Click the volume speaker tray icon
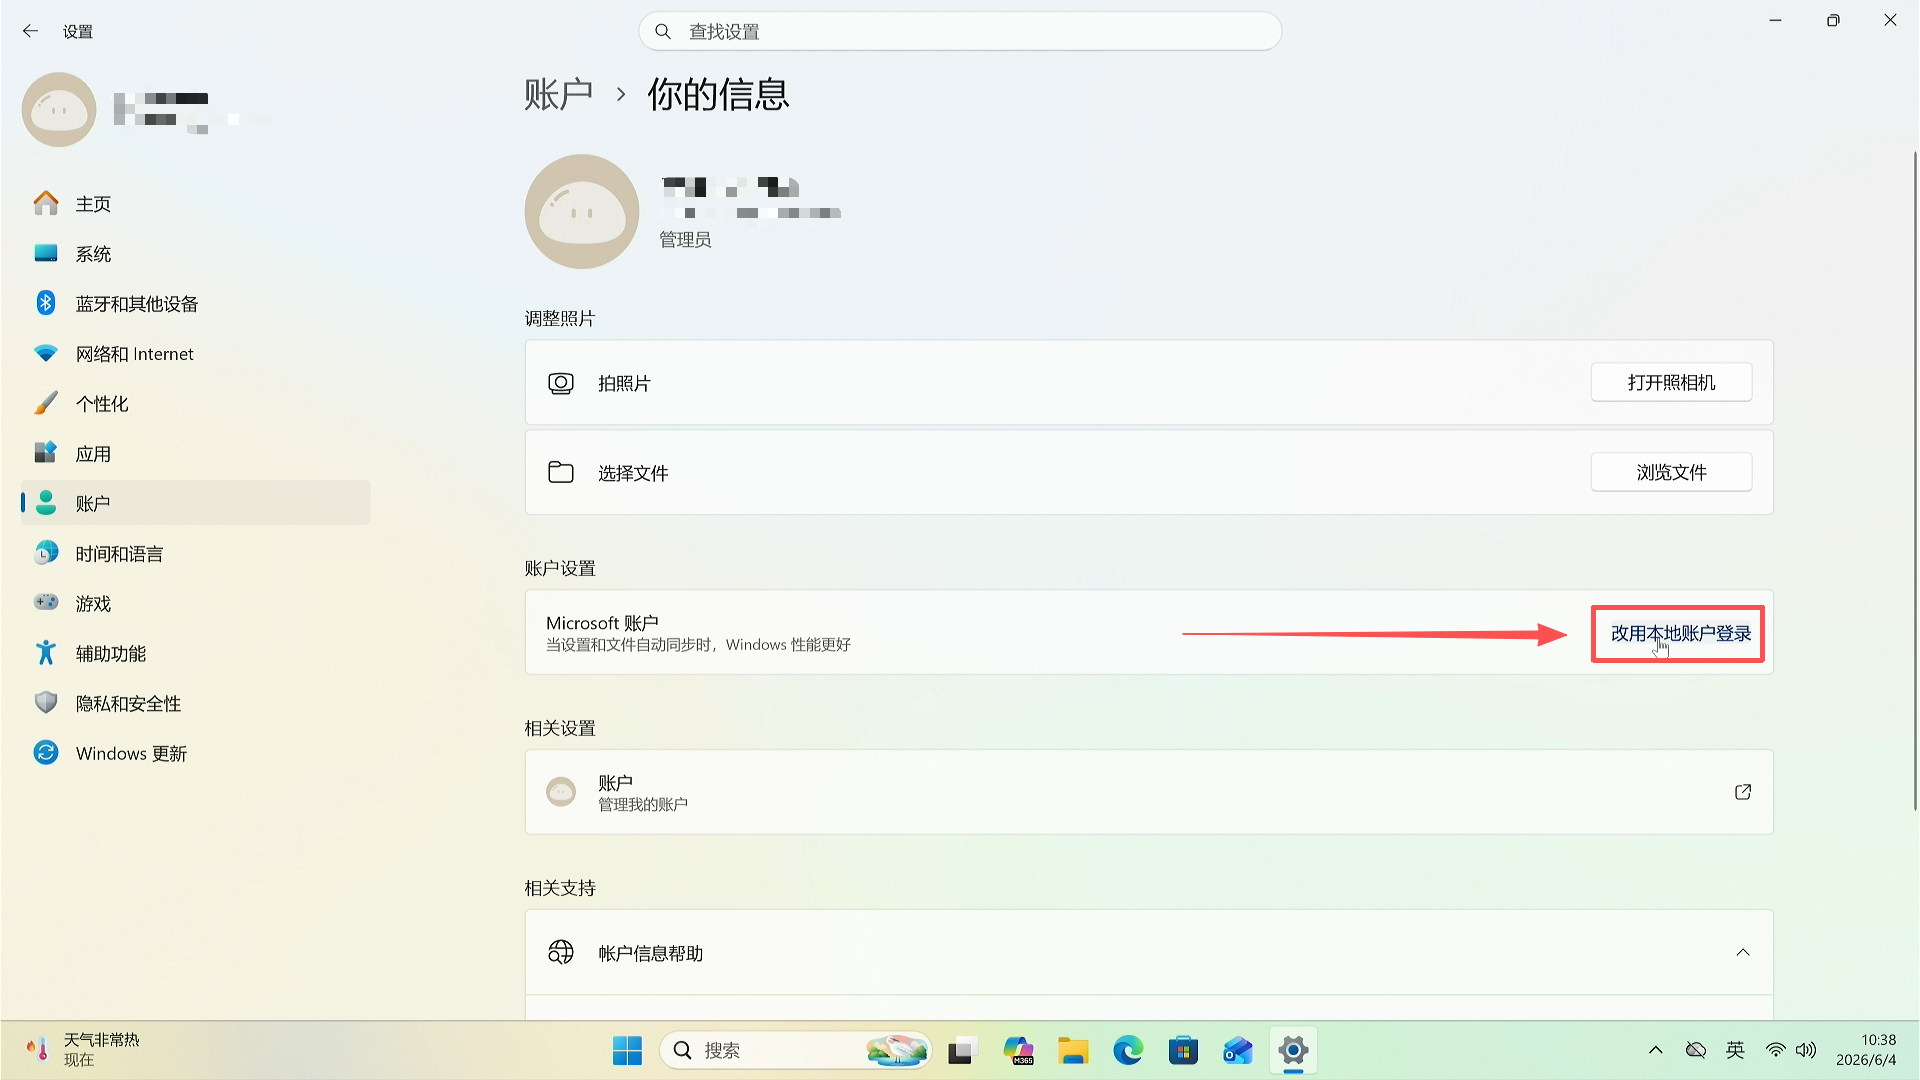1920x1080 pixels. click(1806, 1050)
